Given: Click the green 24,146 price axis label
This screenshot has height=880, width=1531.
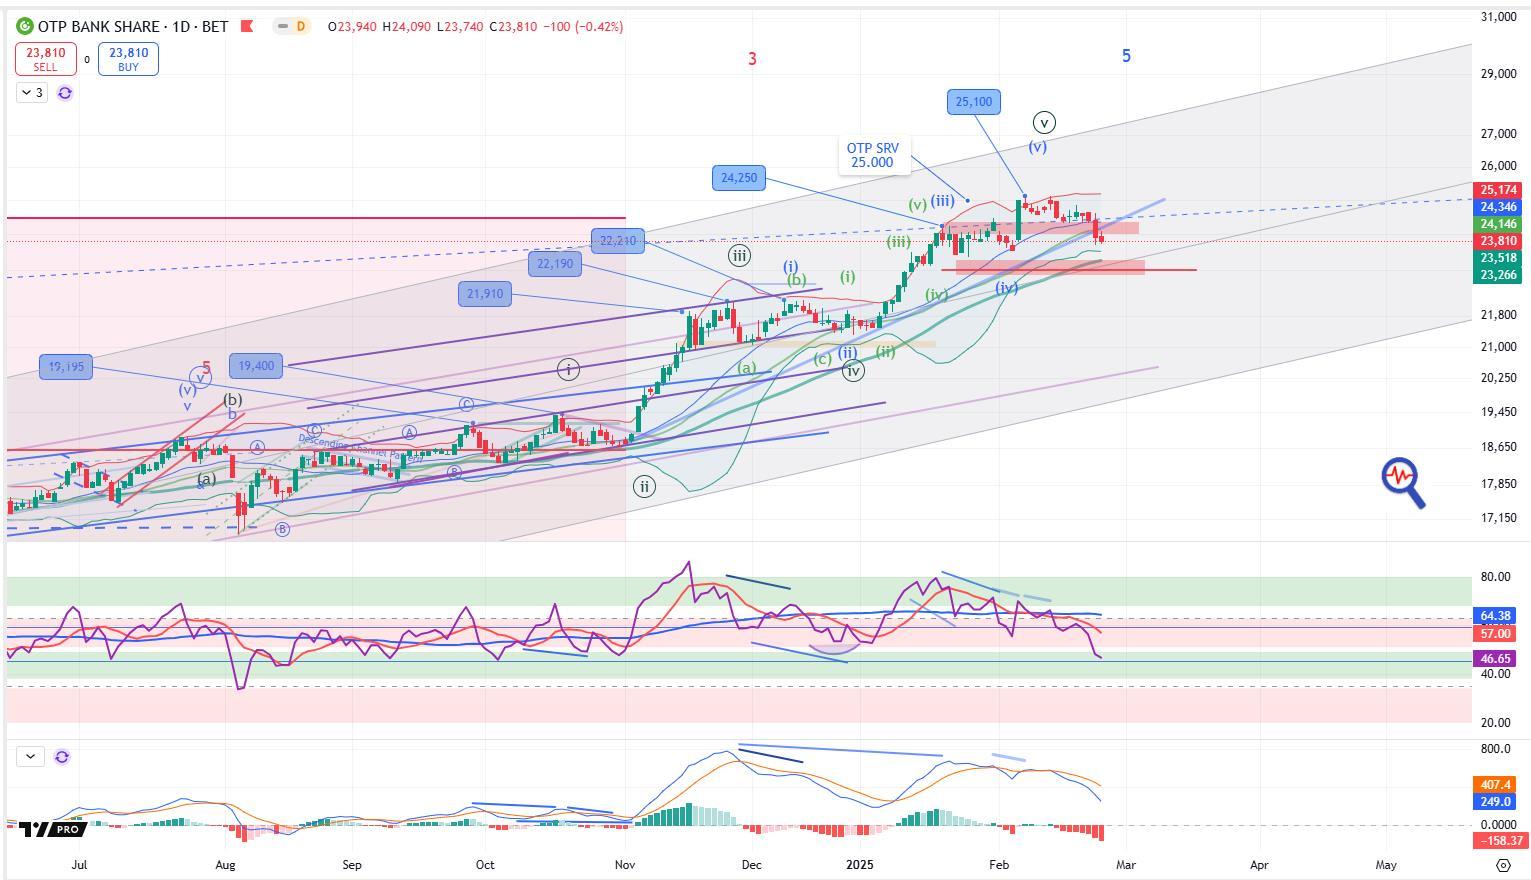Looking at the screenshot, I should tap(1498, 224).
